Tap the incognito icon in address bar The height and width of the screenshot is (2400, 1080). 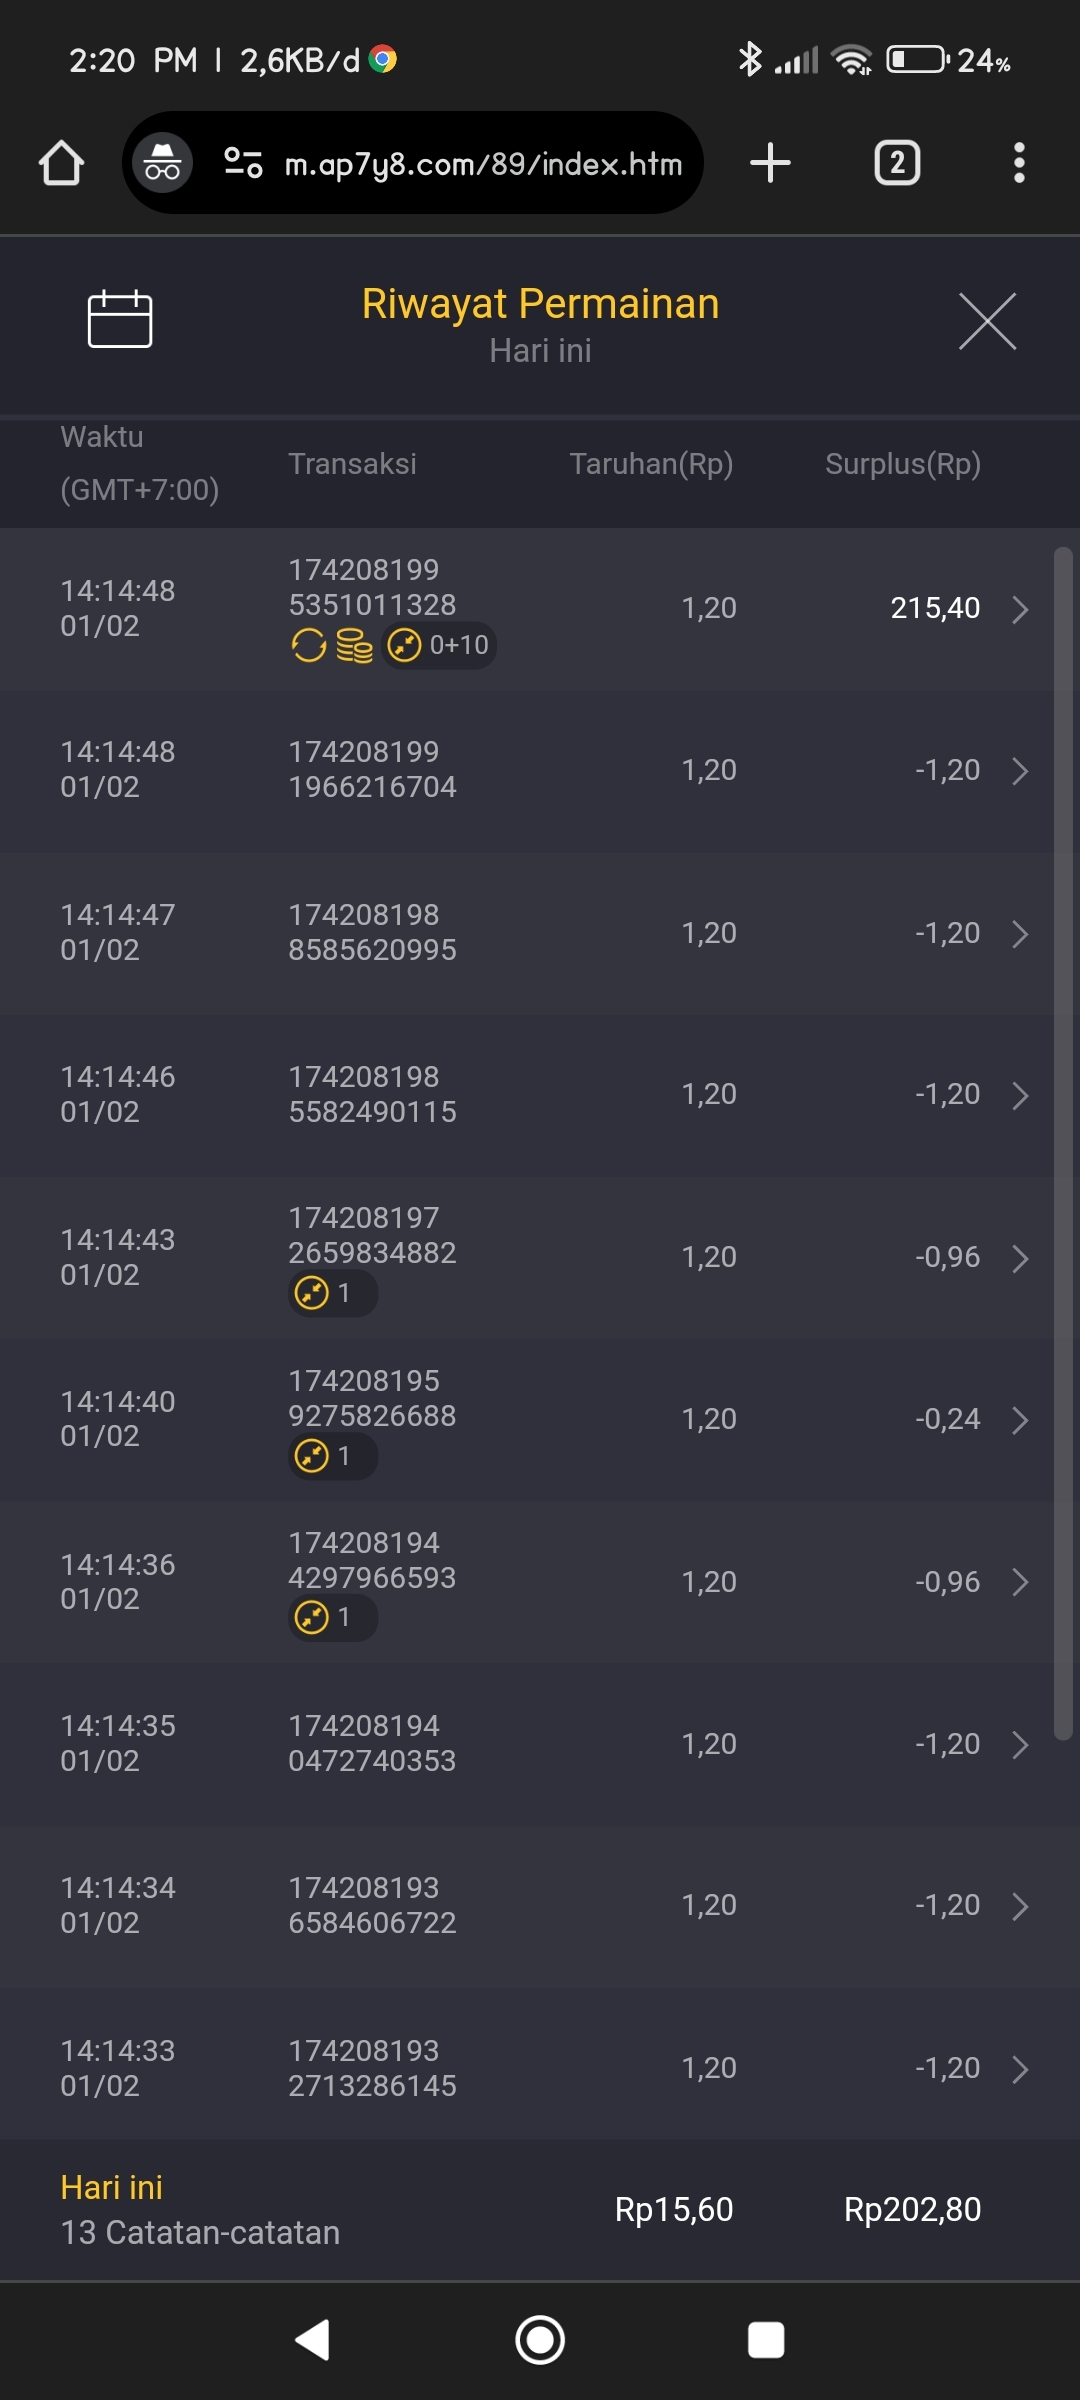tap(162, 163)
